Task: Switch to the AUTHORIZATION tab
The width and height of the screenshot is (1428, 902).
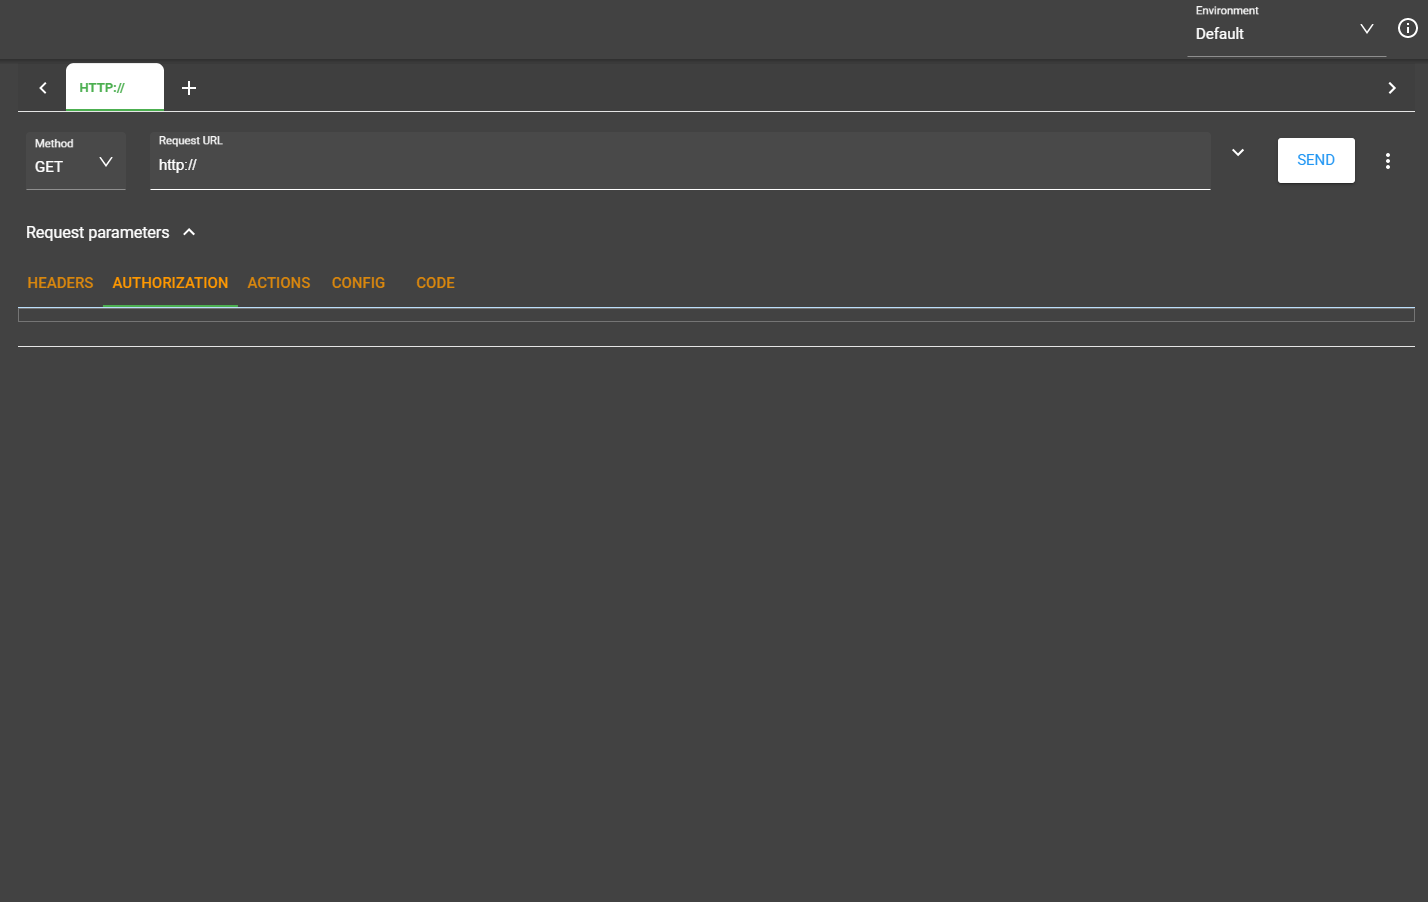Action: coord(170,282)
